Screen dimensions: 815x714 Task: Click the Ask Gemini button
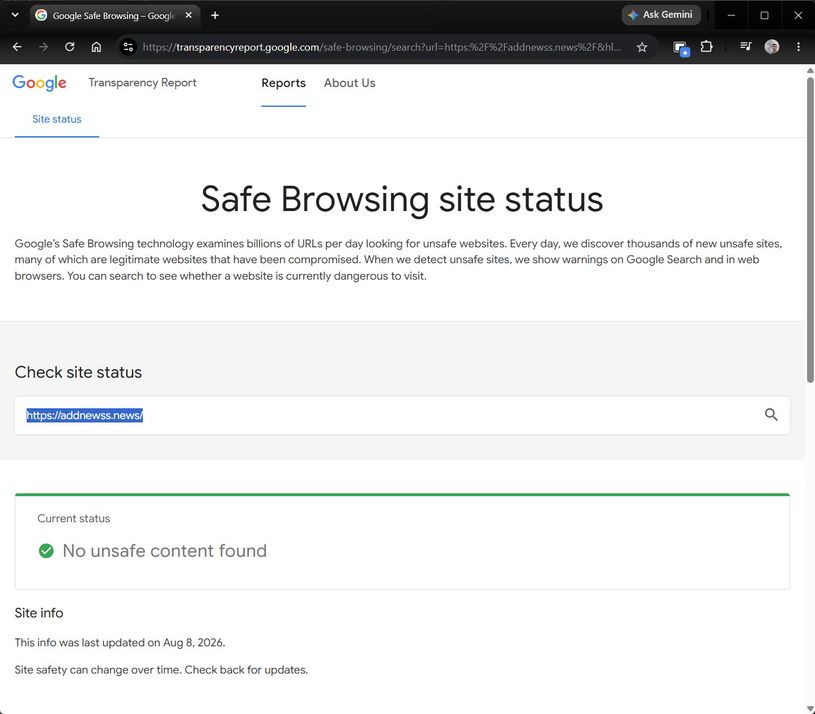661,15
